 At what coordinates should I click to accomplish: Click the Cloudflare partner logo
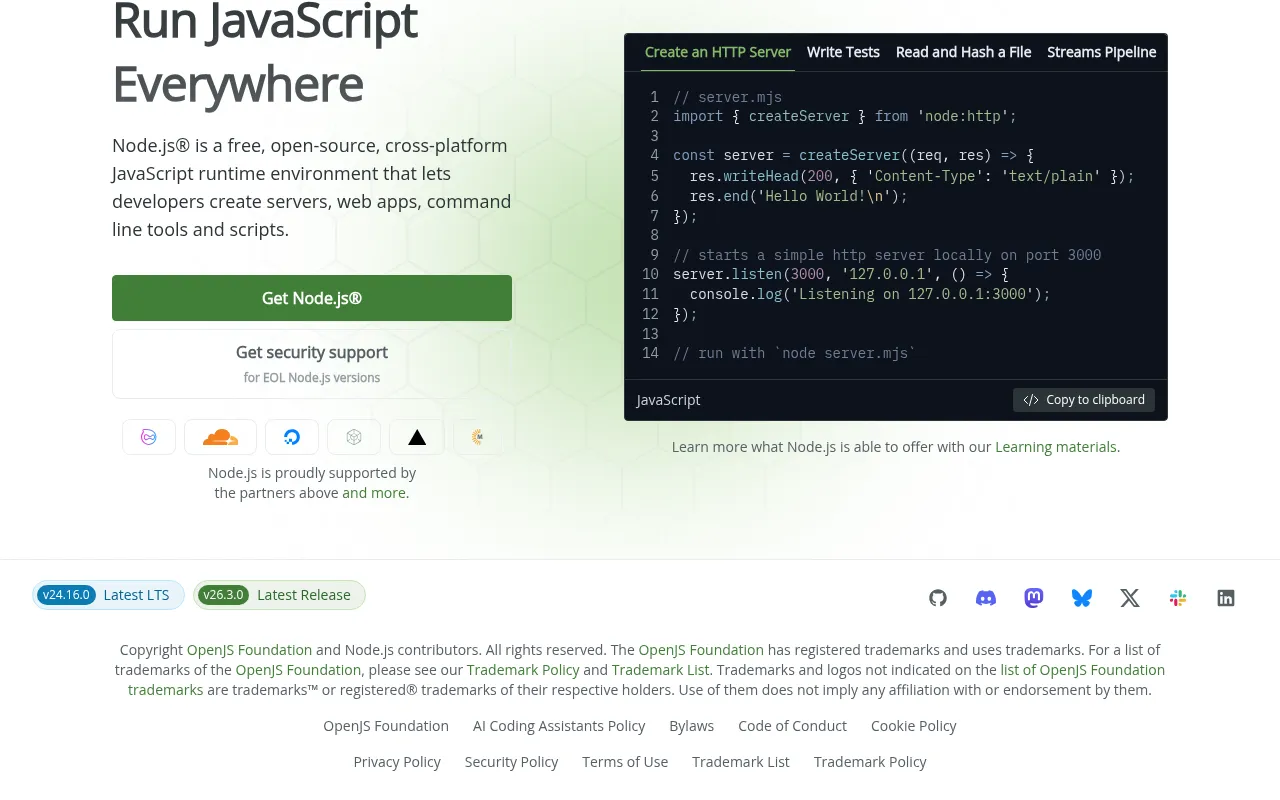point(220,437)
